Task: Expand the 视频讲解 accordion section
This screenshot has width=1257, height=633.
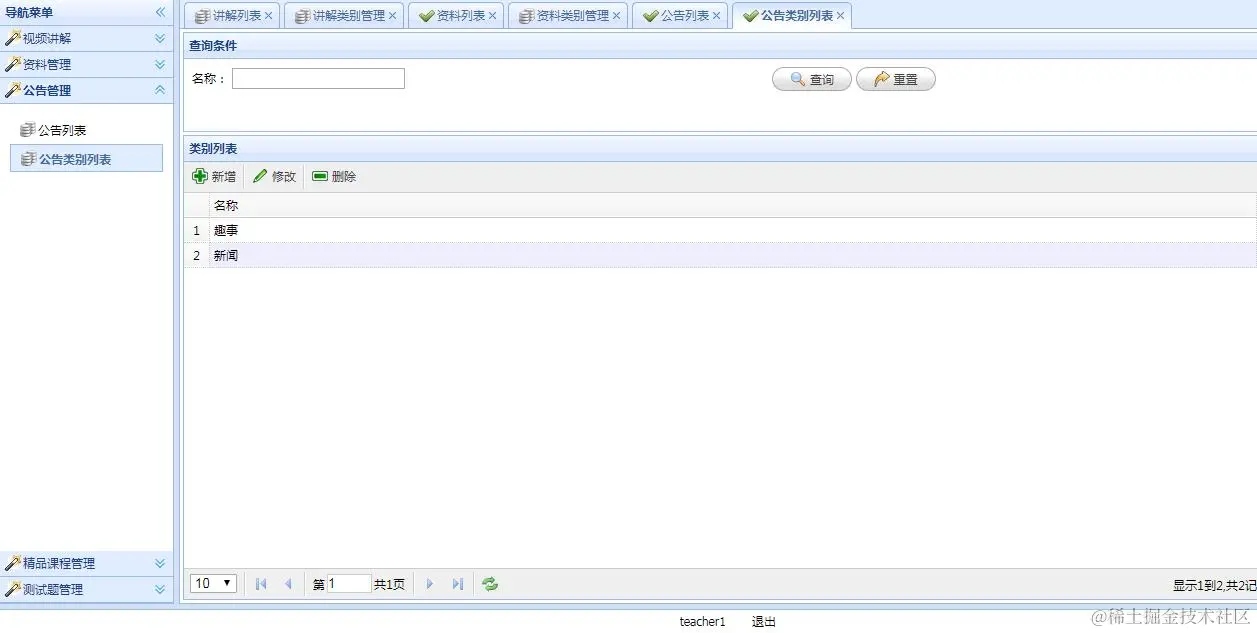Action: (160, 38)
